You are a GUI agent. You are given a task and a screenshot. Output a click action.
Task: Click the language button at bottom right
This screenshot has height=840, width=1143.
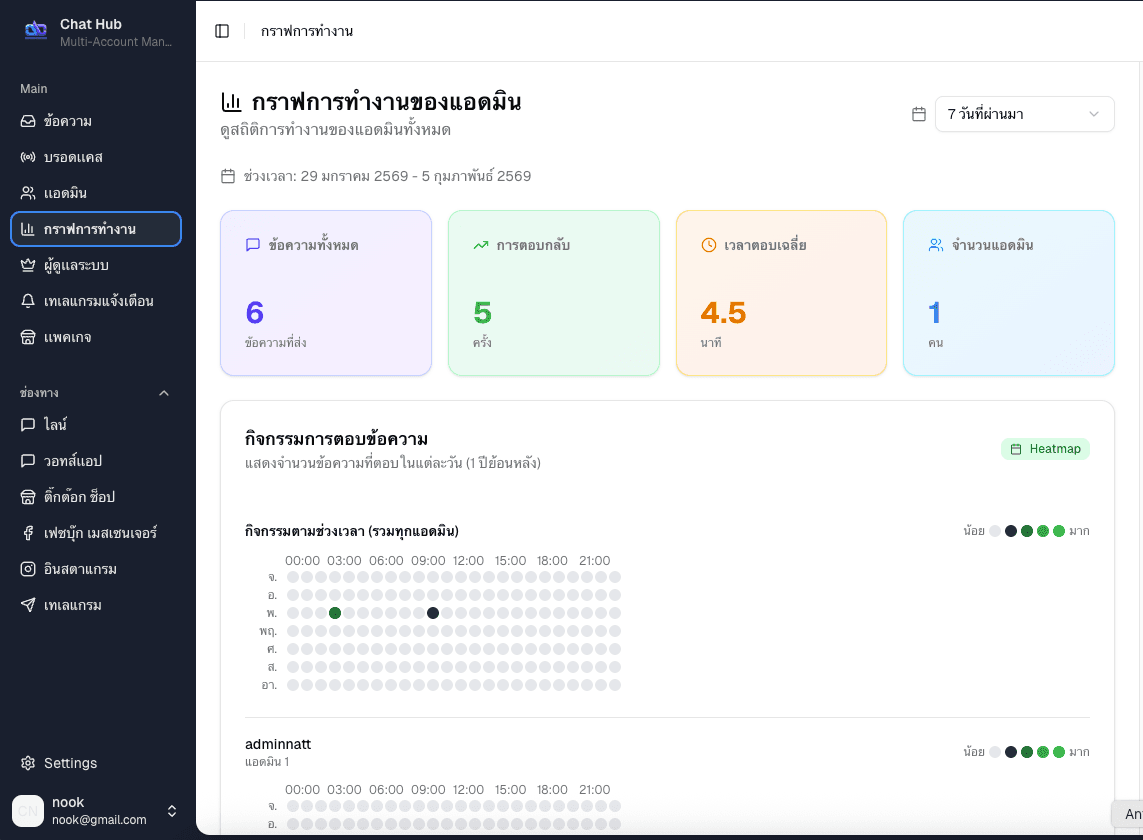tap(1132, 816)
